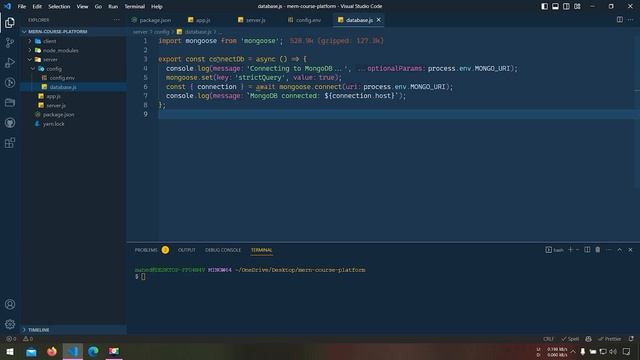
Task: Open the GitHub view in activity bar
Action: click(10, 122)
